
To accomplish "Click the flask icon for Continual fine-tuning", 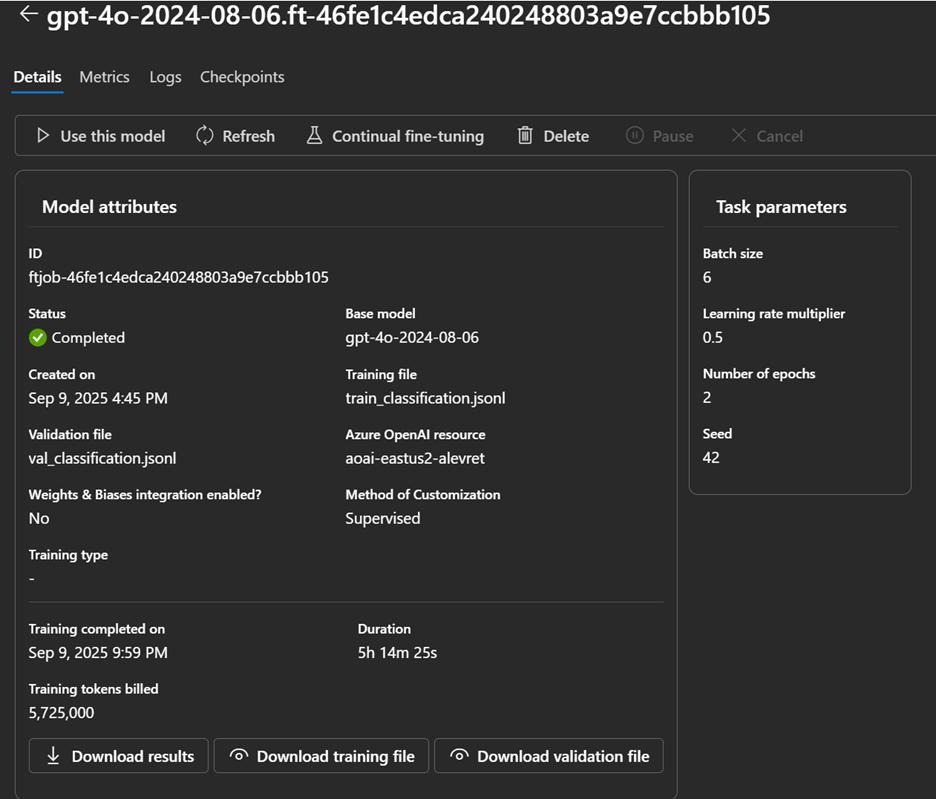I will point(314,136).
